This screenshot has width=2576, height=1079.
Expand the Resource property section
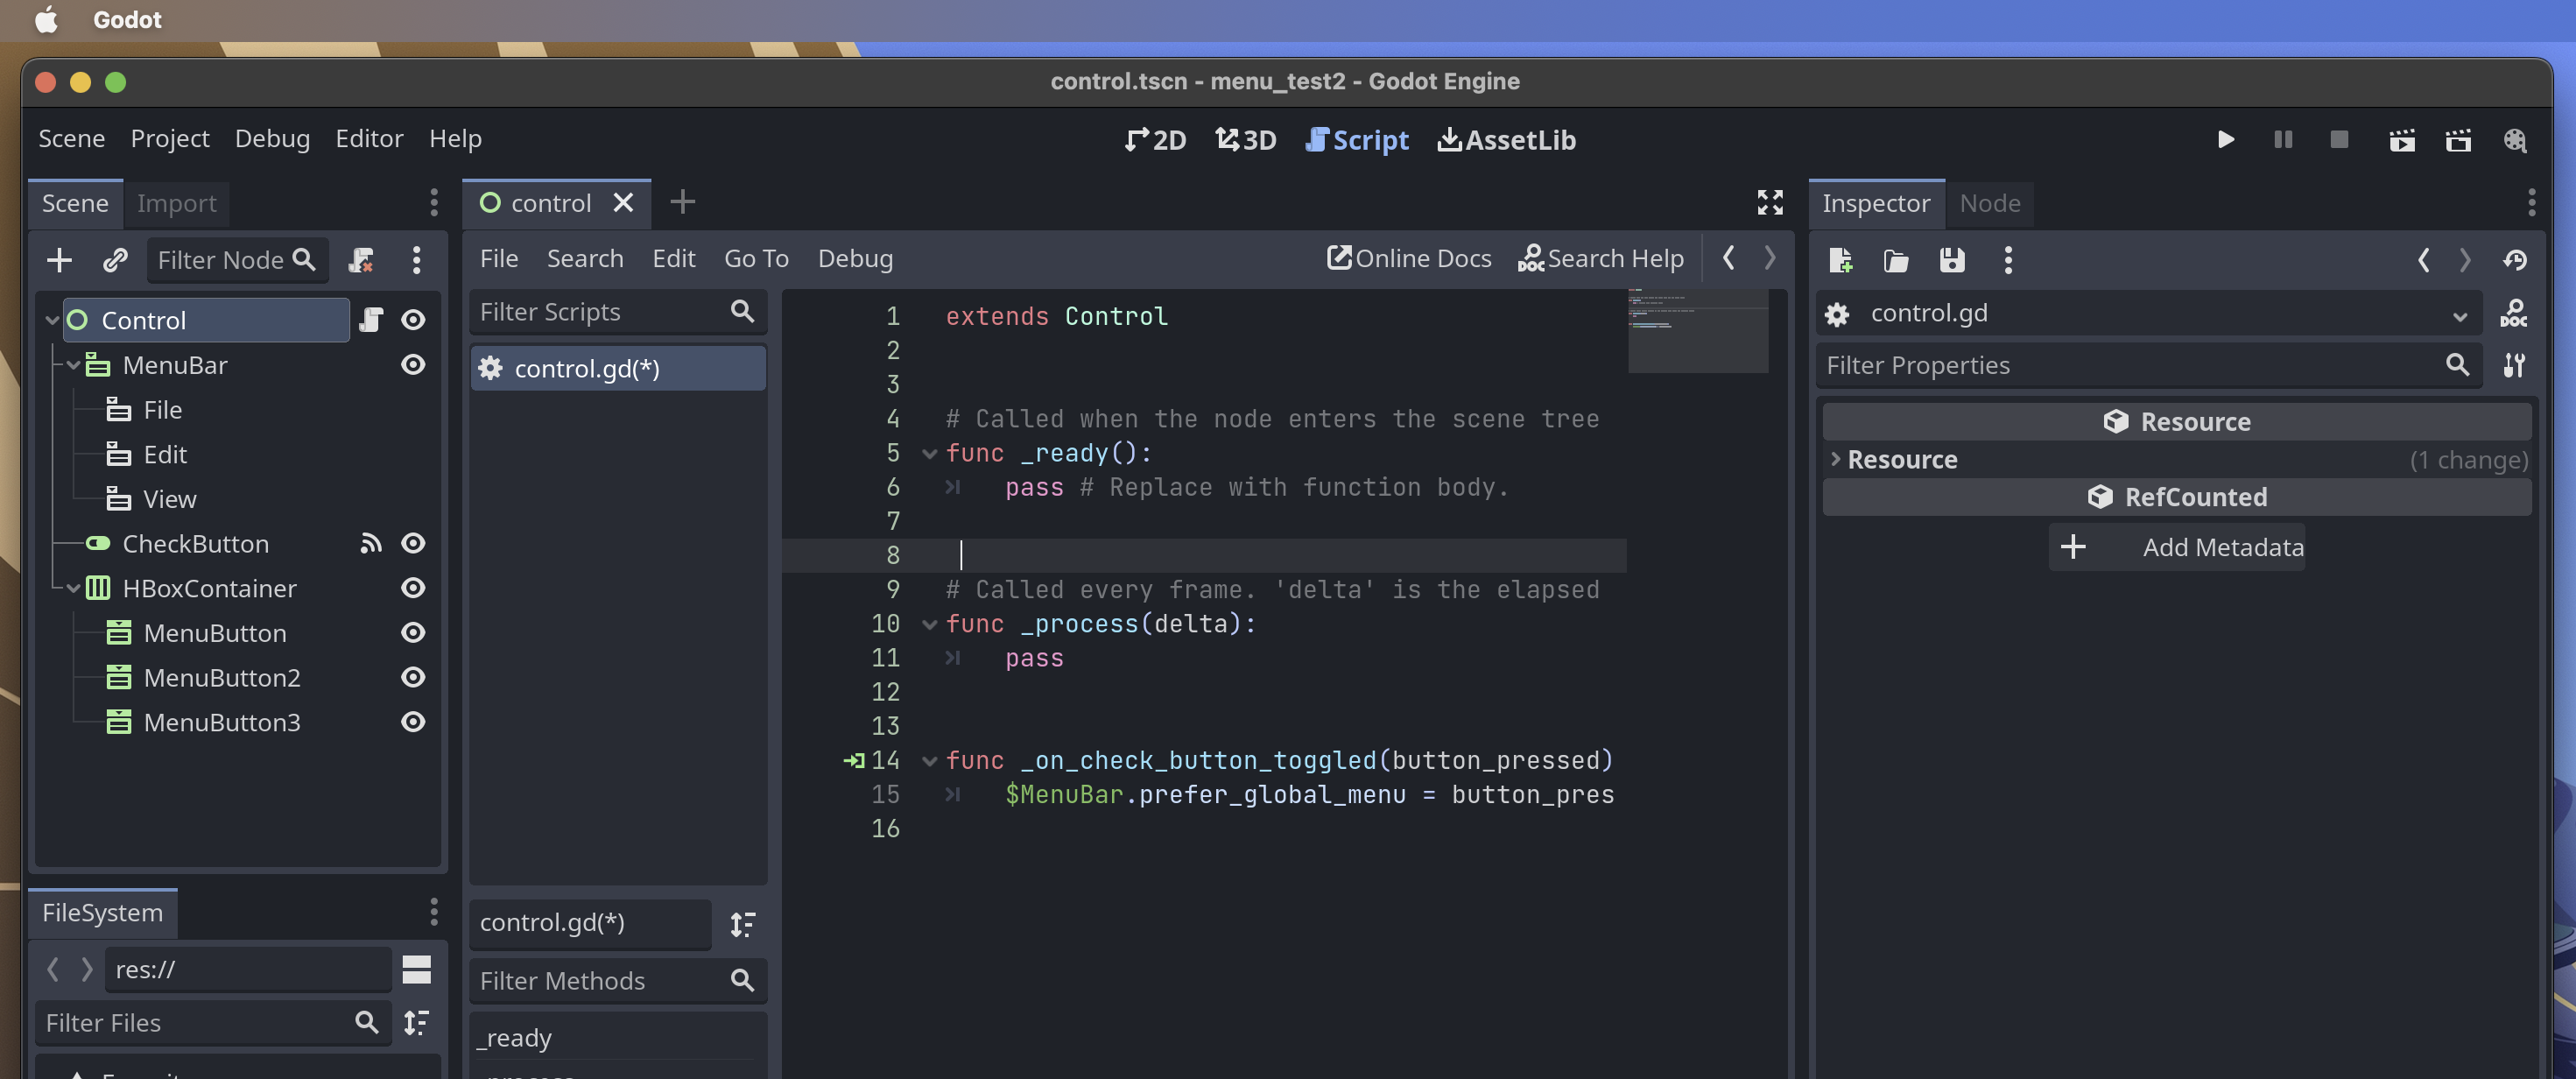pyautogui.click(x=1836, y=459)
